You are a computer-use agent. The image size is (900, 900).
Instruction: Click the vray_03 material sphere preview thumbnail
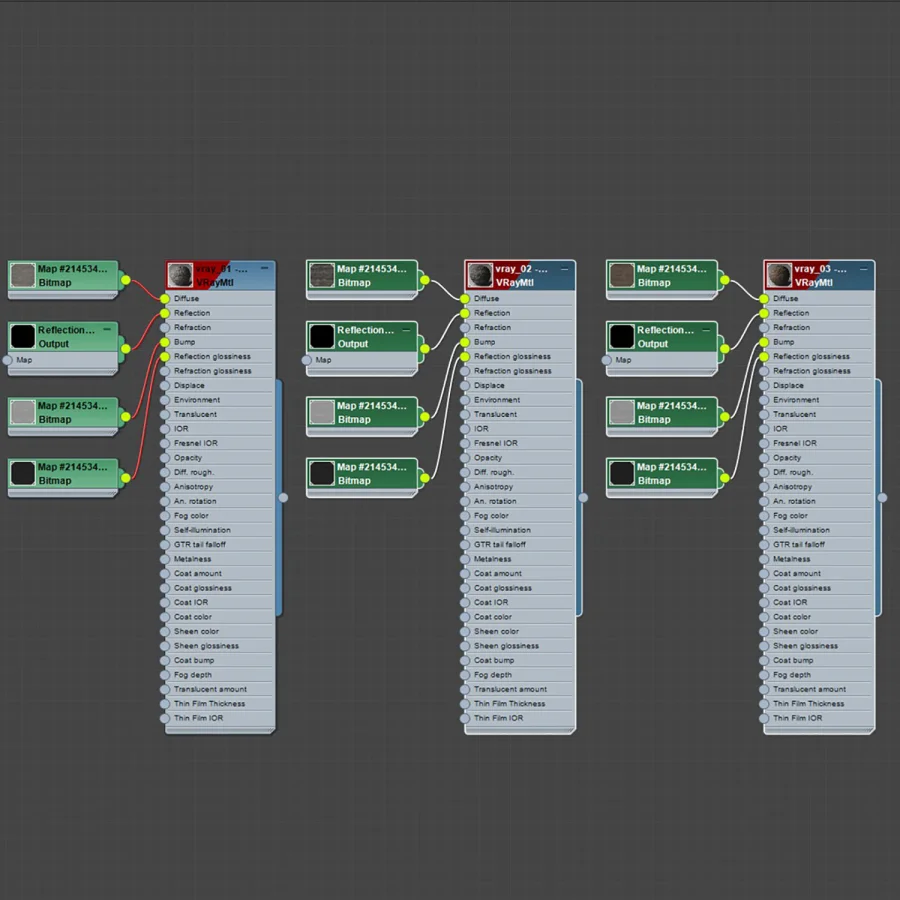[779, 276]
